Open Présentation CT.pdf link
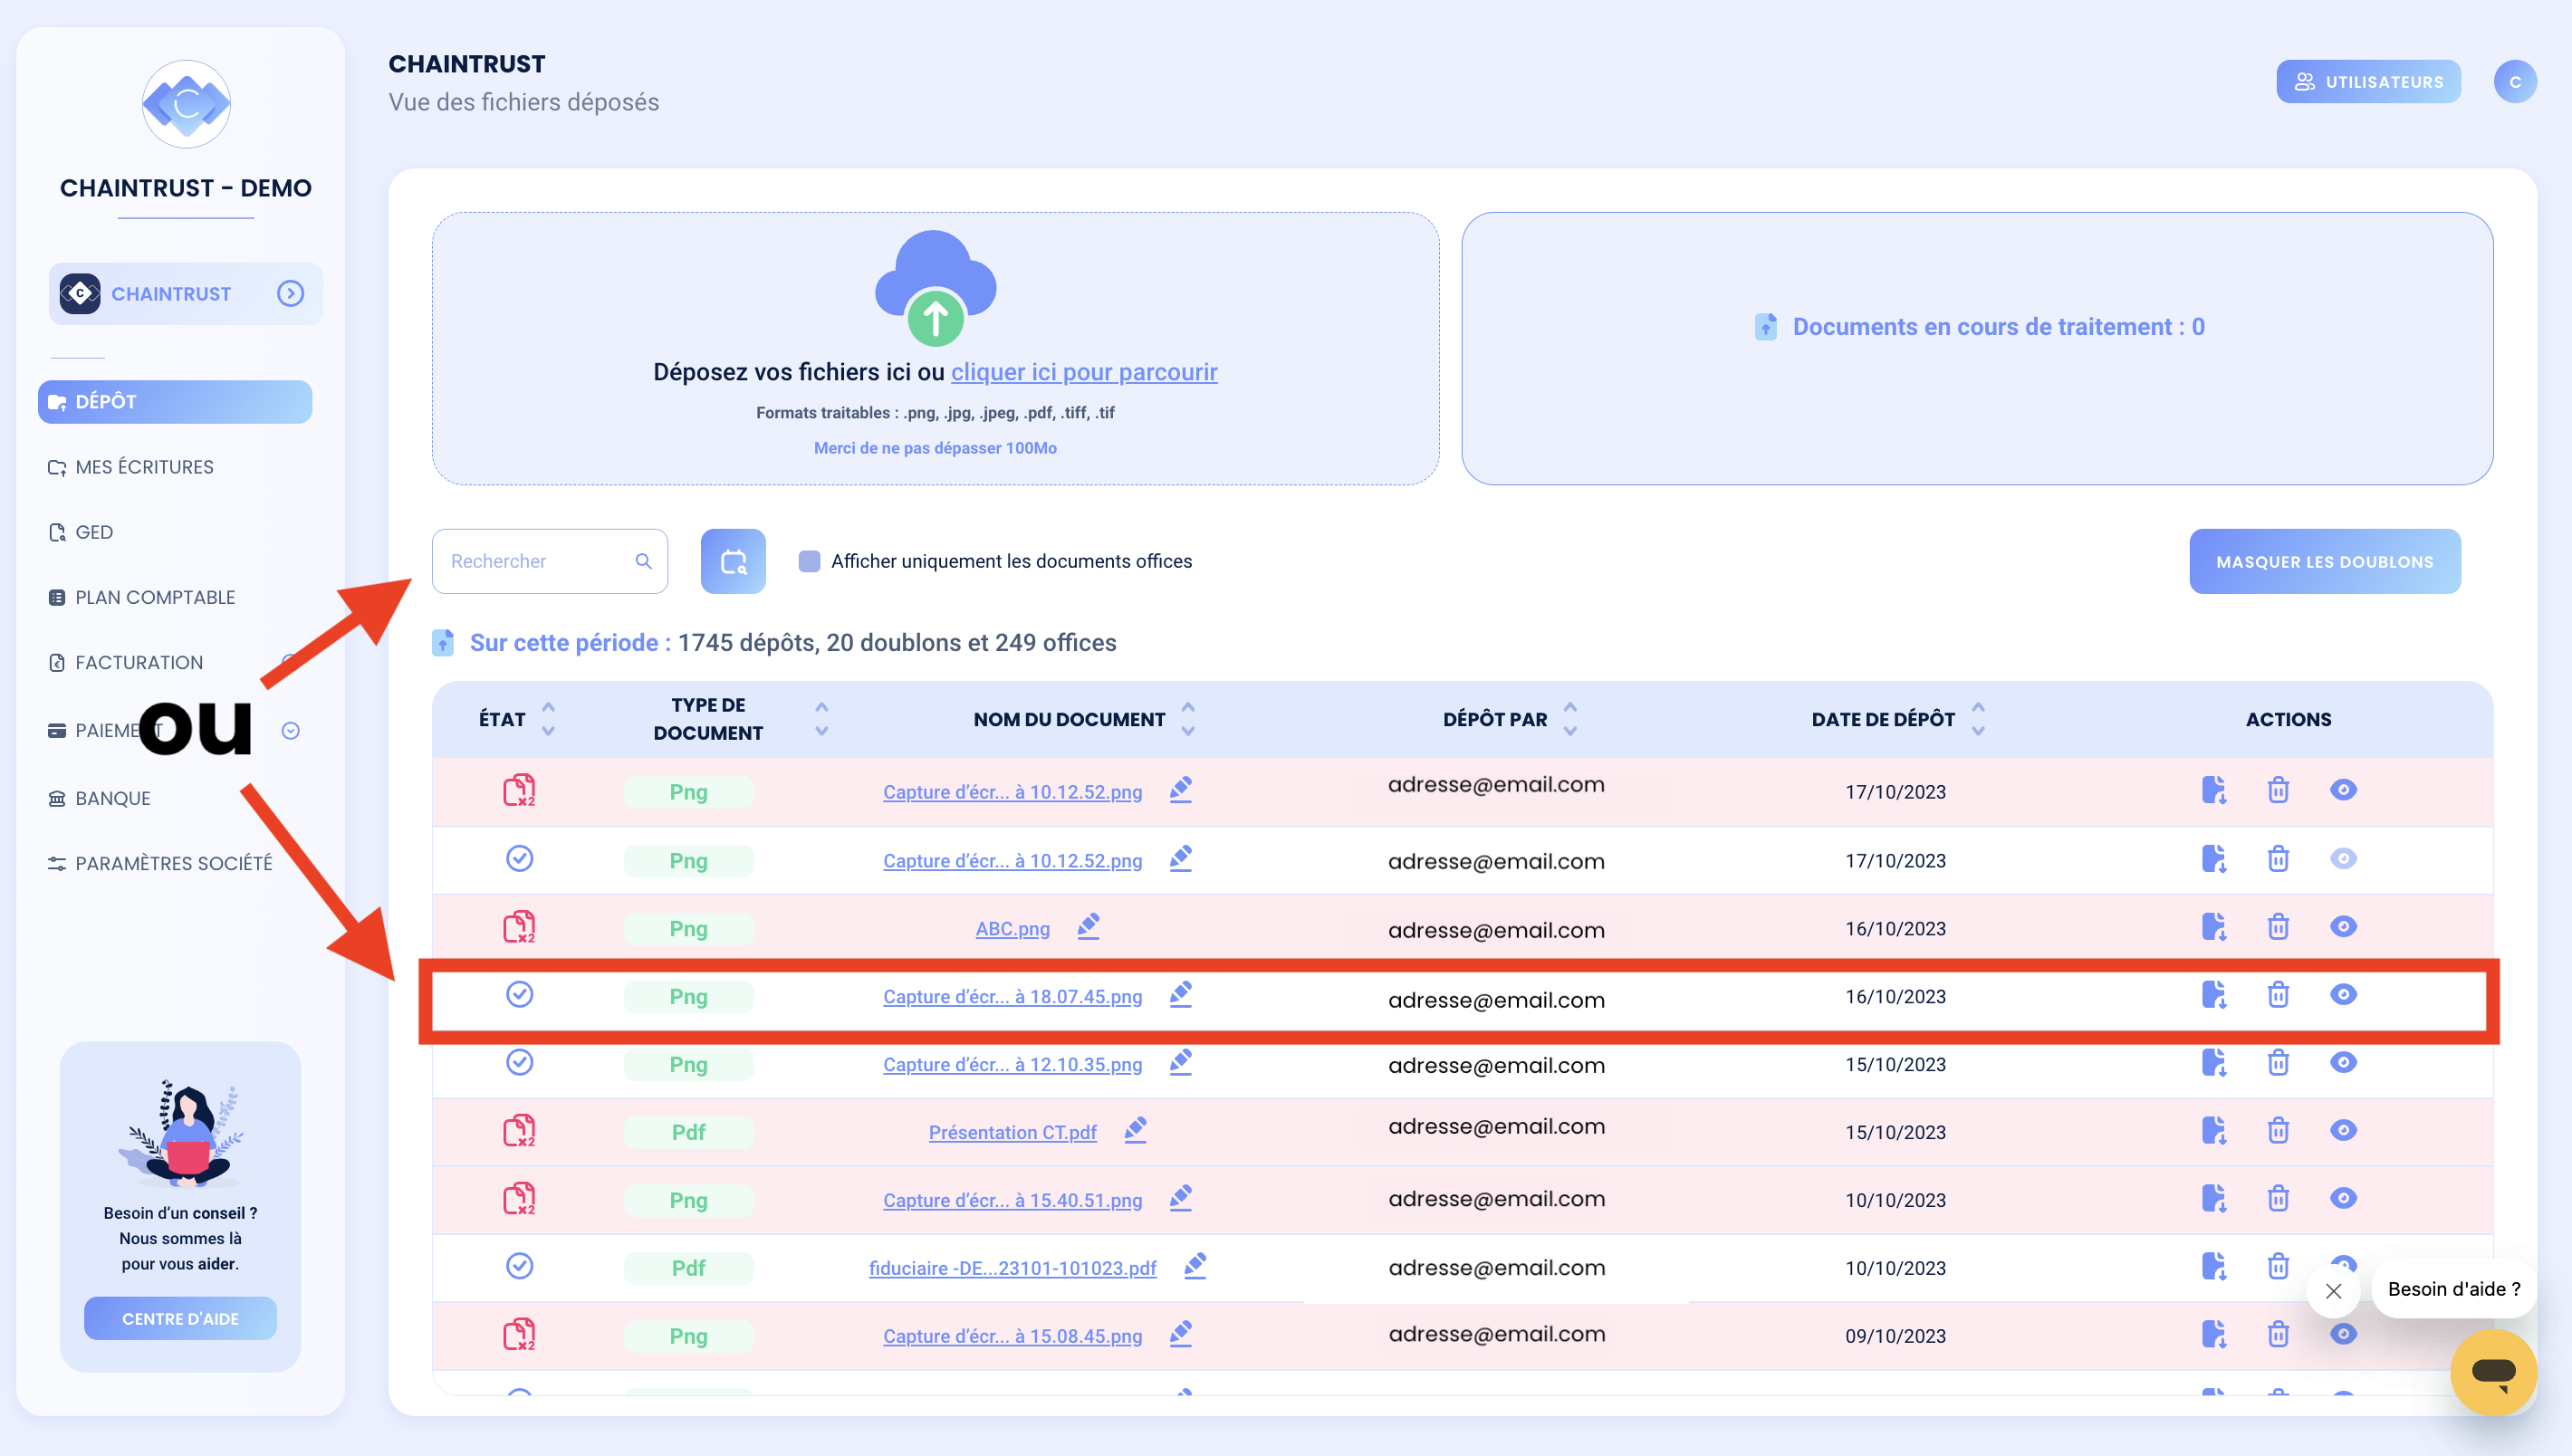The width and height of the screenshot is (2572, 1456). pyautogui.click(x=1012, y=1132)
